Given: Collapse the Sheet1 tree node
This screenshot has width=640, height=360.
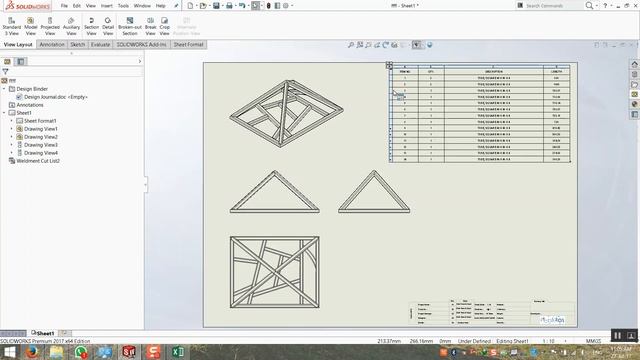Looking at the screenshot, I should click(4, 113).
